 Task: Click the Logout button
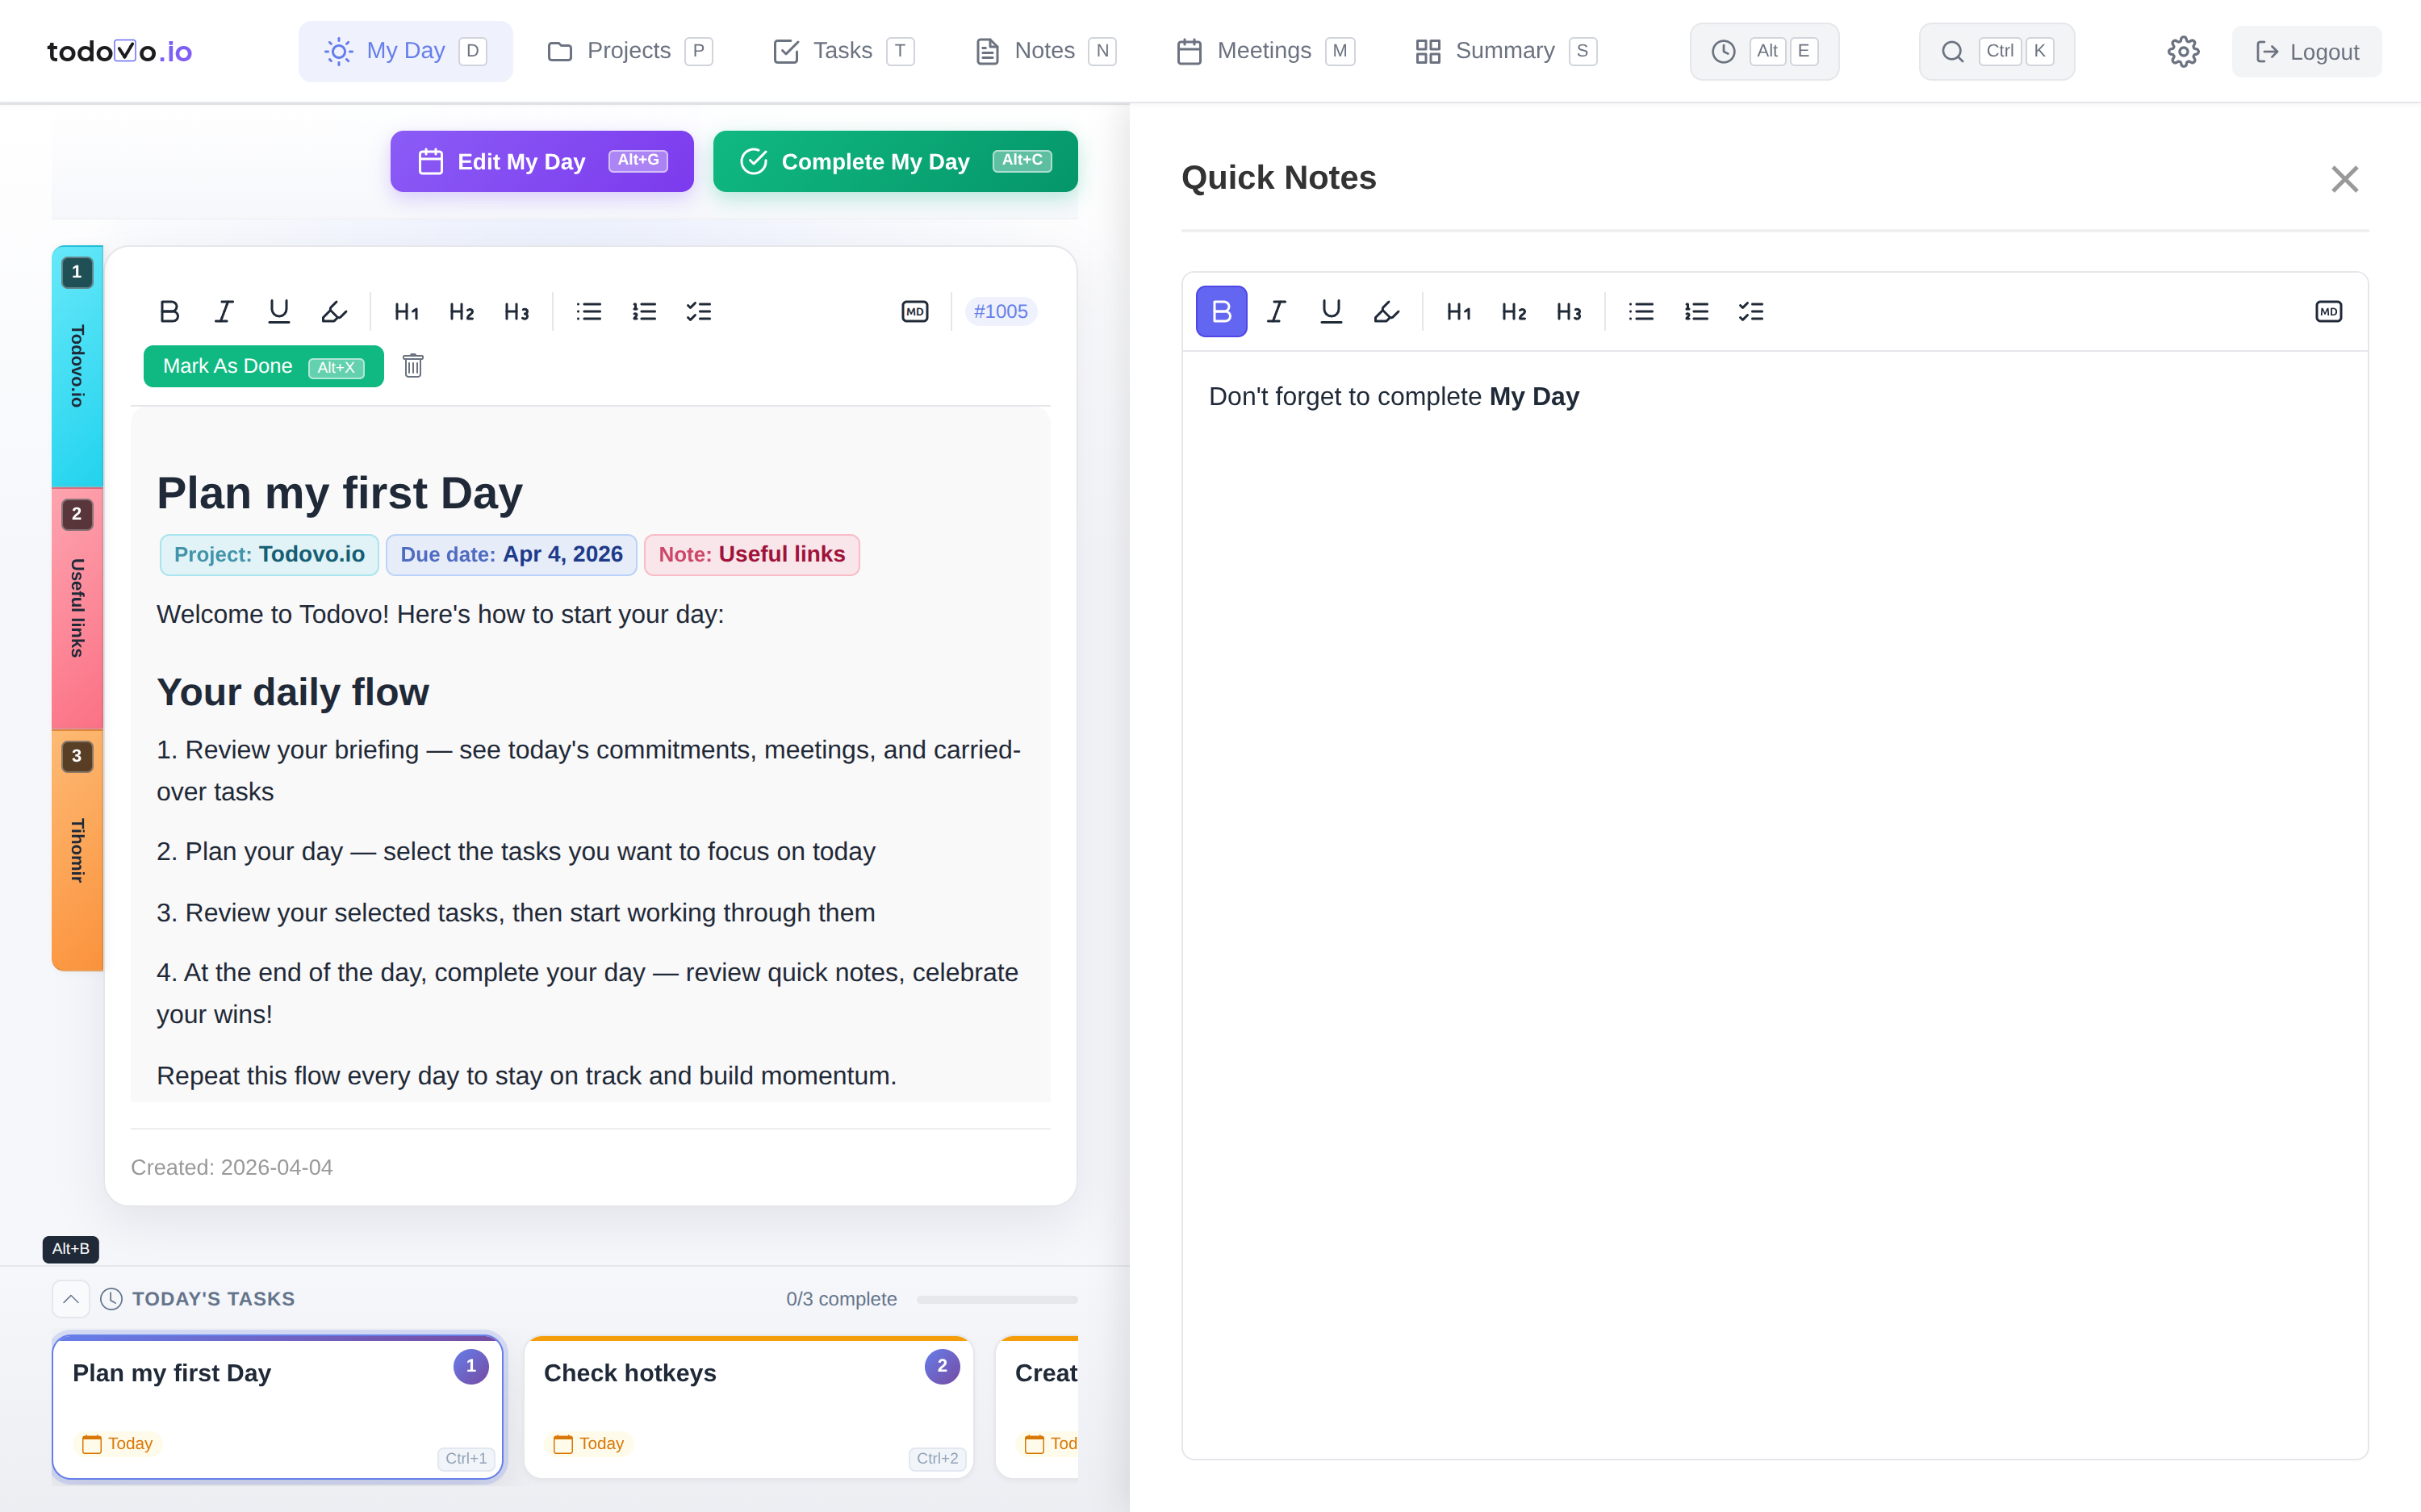tap(2307, 51)
